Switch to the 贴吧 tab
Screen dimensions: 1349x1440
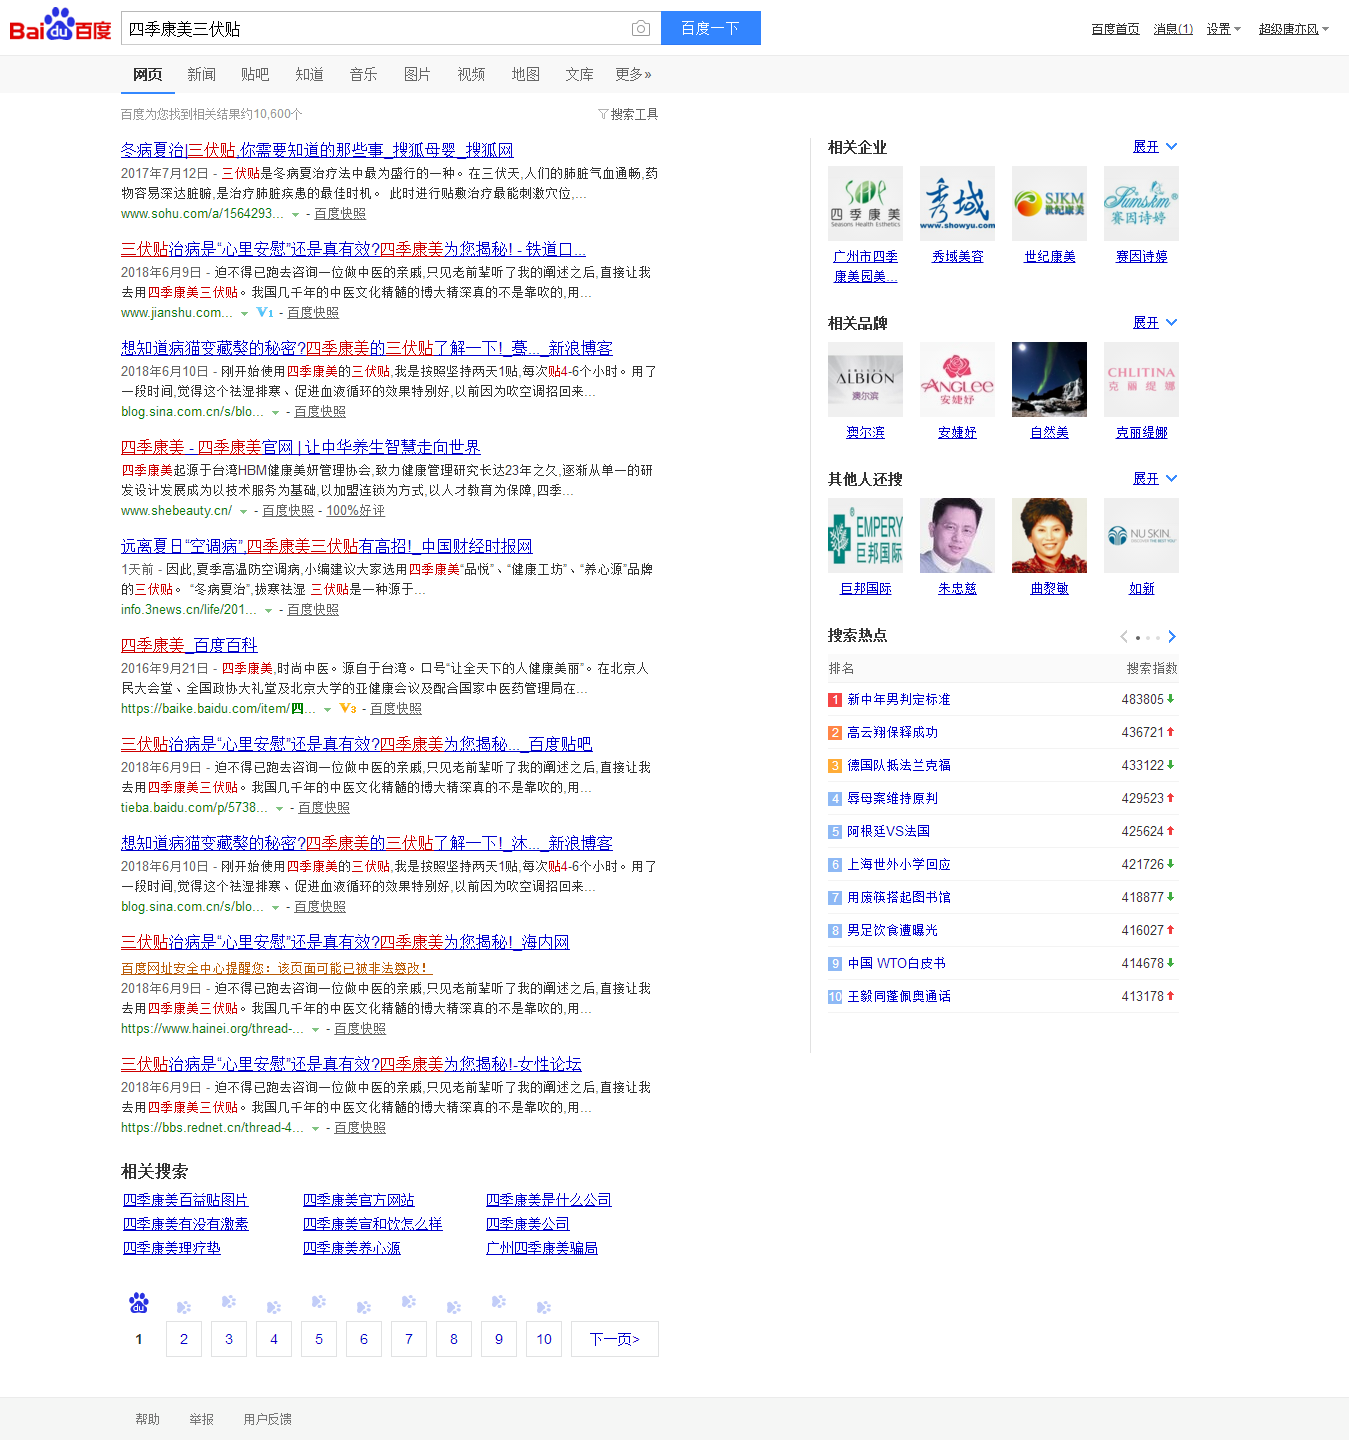[255, 74]
